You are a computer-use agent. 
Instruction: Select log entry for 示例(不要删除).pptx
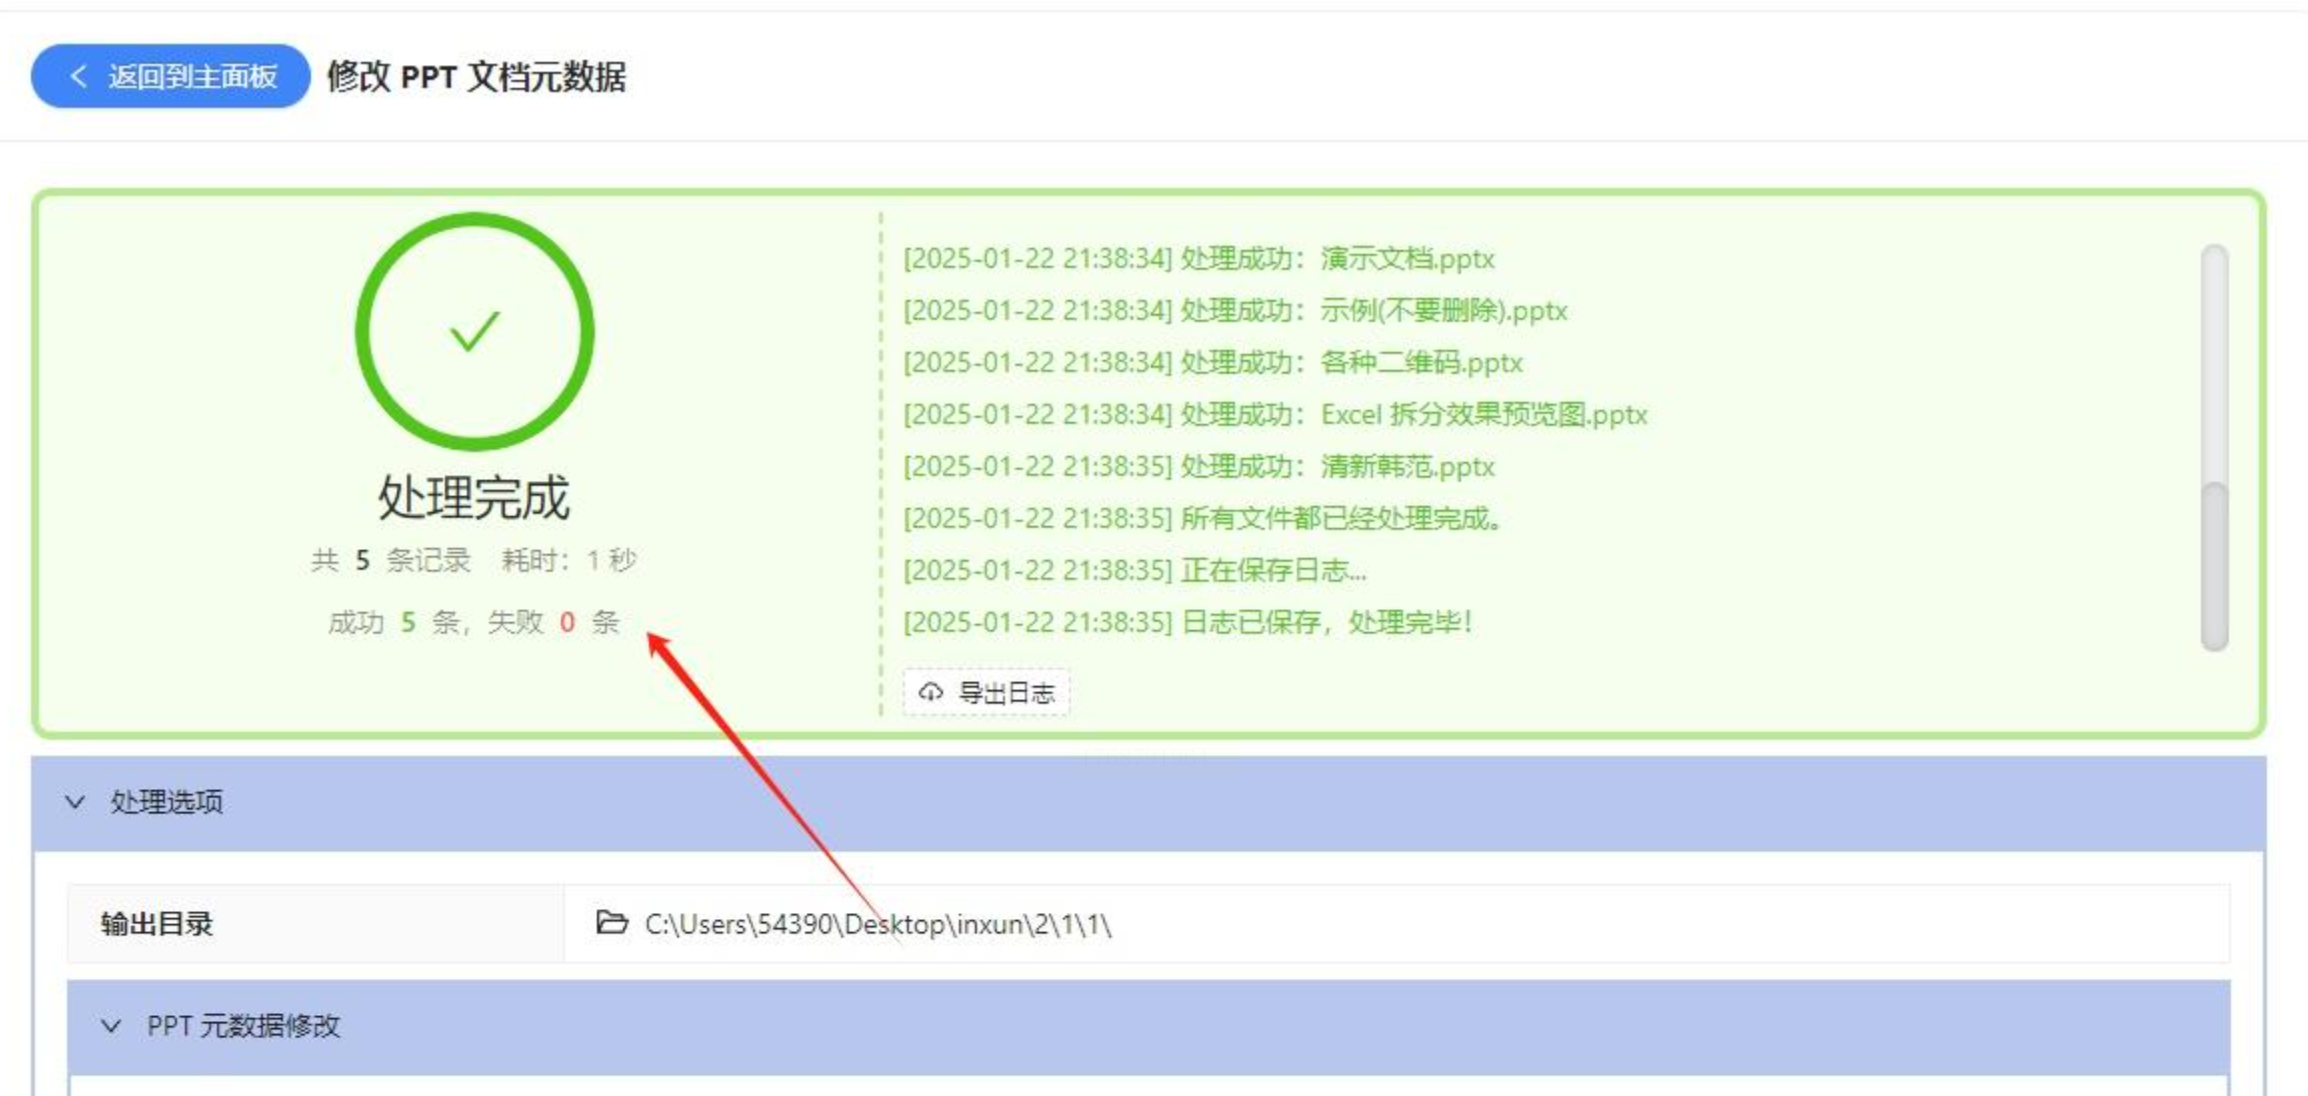[x=1235, y=311]
